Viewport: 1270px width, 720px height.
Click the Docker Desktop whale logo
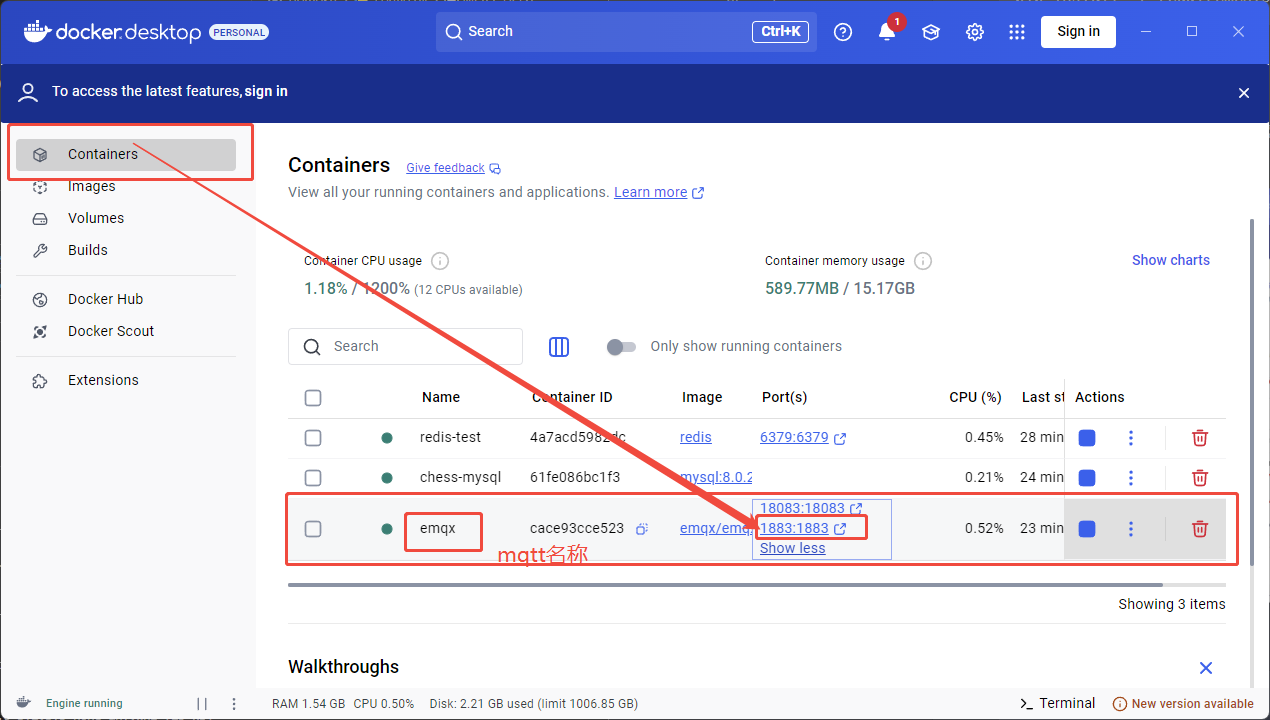pyautogui.click(x=36, y=31)
